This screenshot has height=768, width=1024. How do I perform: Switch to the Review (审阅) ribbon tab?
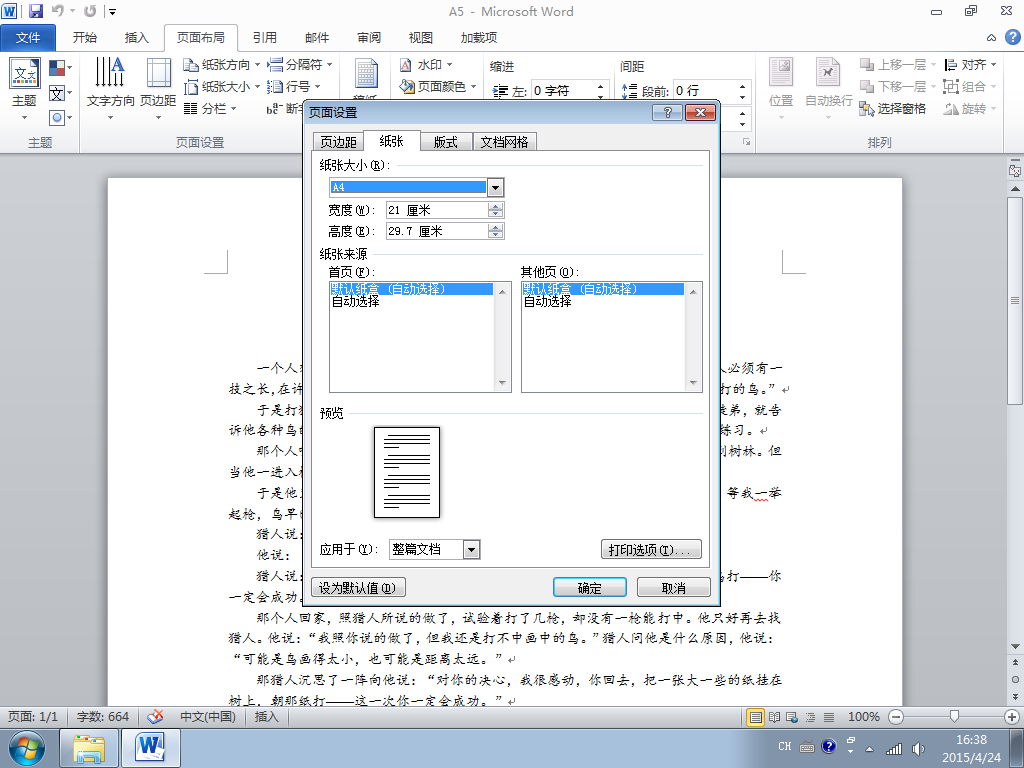(369, 37)
